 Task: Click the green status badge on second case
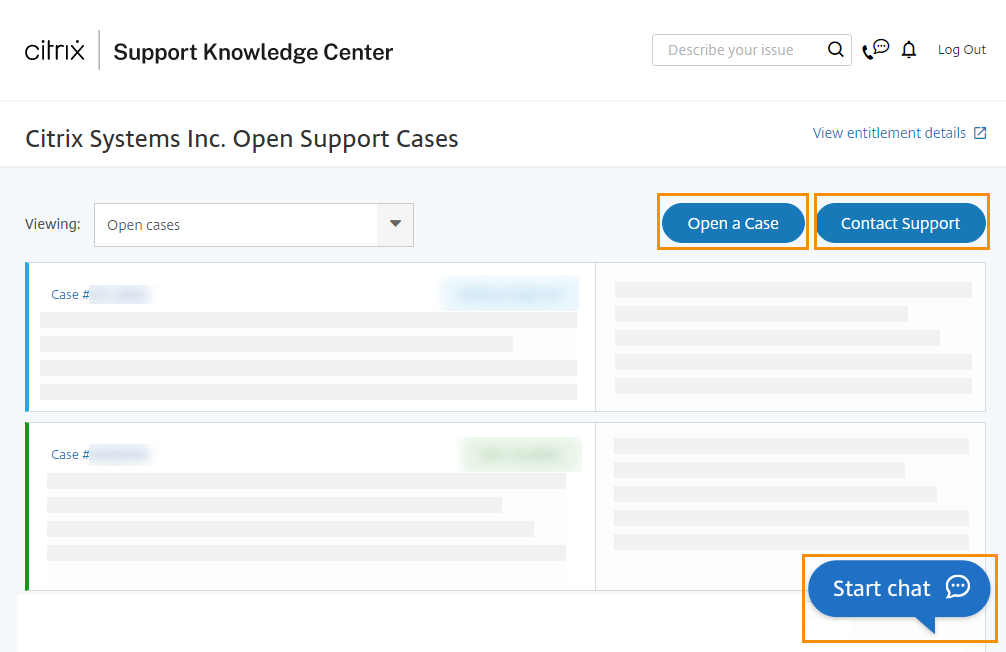tap(522, 454)
